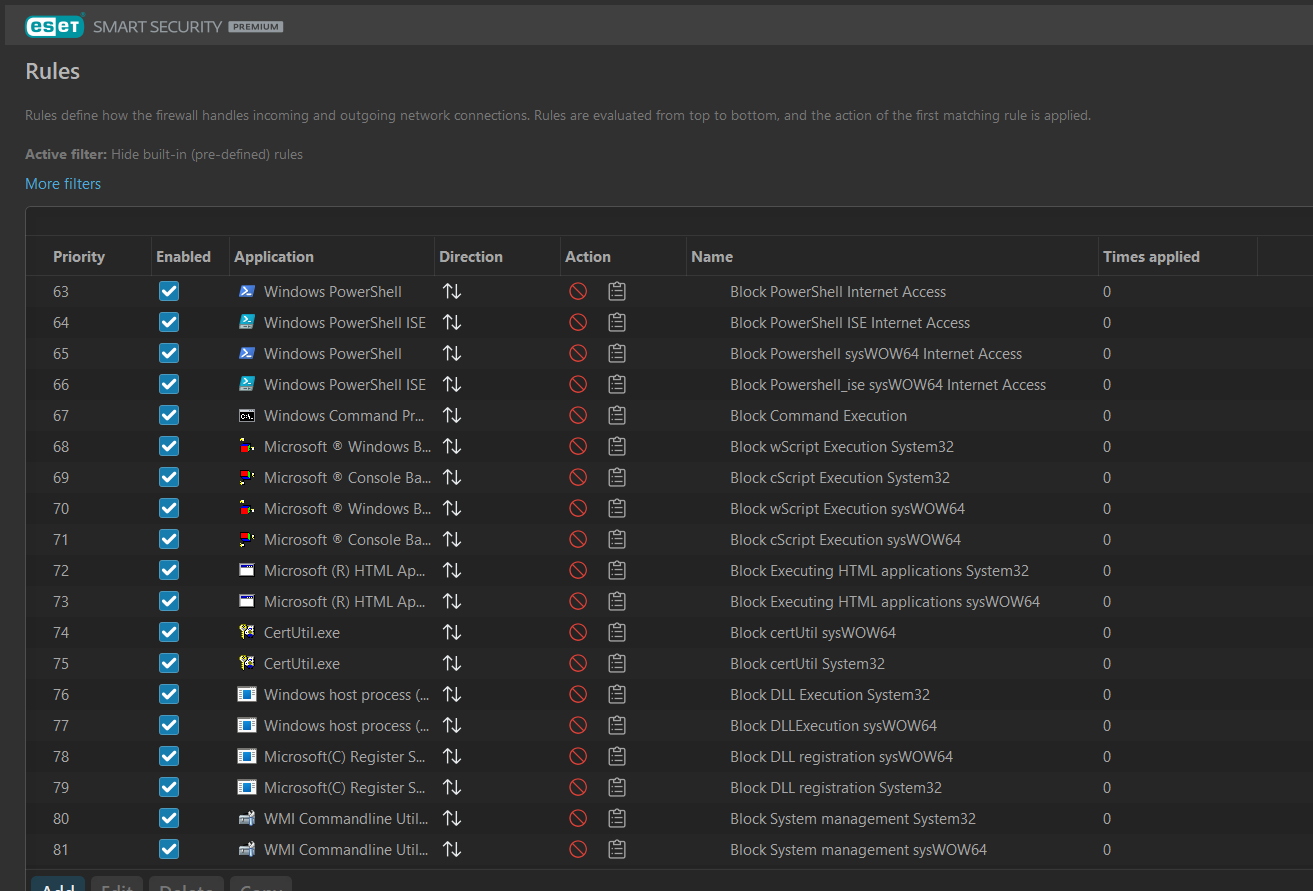Image resolution: width=1313 pixels, height=891 pixels.
Task: Click block icon in priority 81 row
Action: tap(578, 850)
